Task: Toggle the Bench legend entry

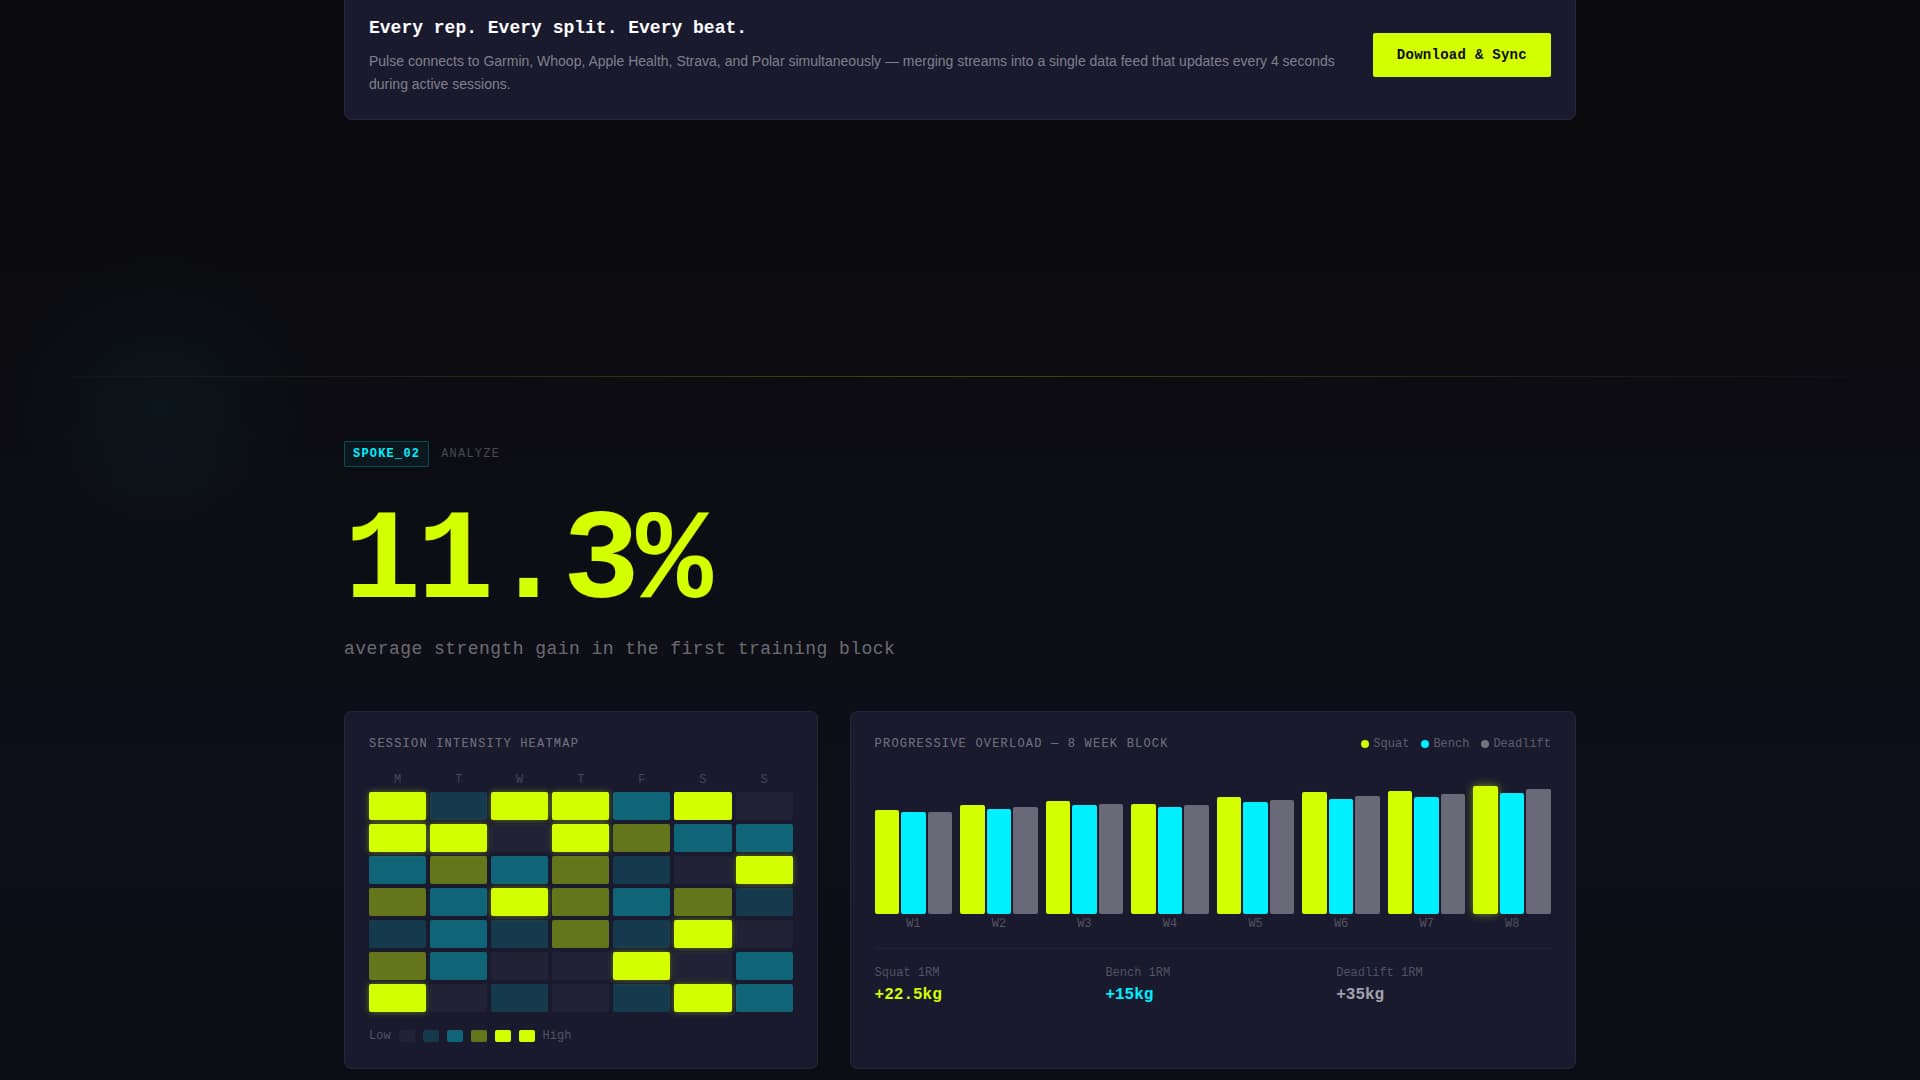Action: pyautogui.click(x=1444, y=743)
